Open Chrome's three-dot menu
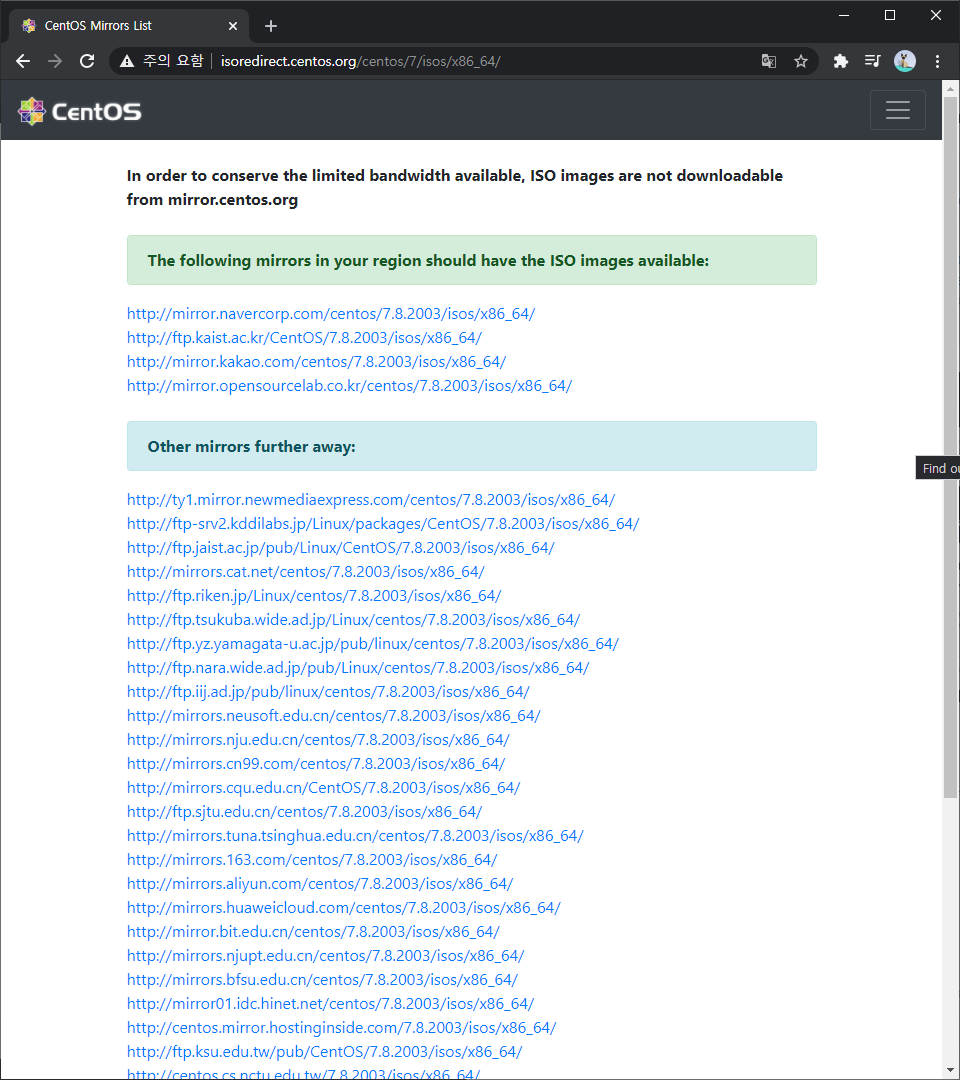 (937, 61)
